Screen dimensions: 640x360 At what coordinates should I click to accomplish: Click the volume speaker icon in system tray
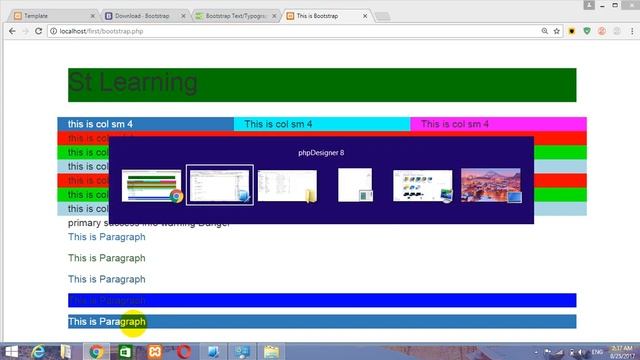tap(581, 352)
